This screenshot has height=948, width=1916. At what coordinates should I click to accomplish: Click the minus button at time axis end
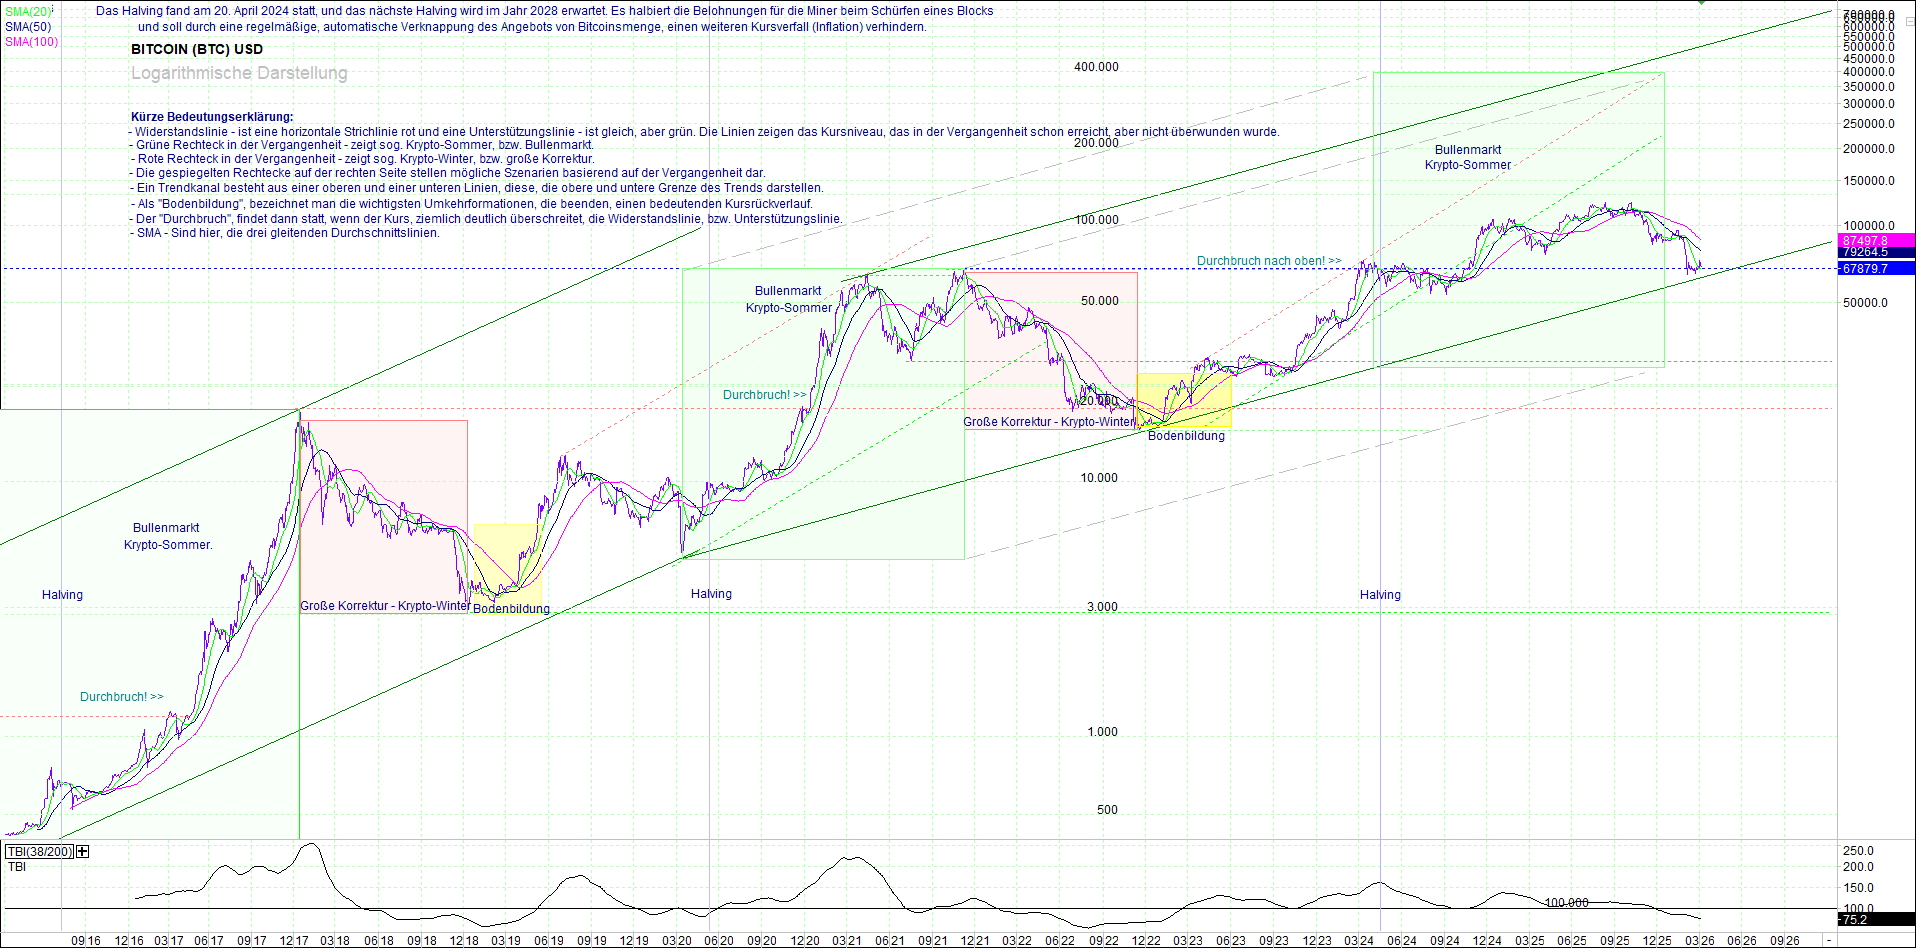click(1829, 940)
